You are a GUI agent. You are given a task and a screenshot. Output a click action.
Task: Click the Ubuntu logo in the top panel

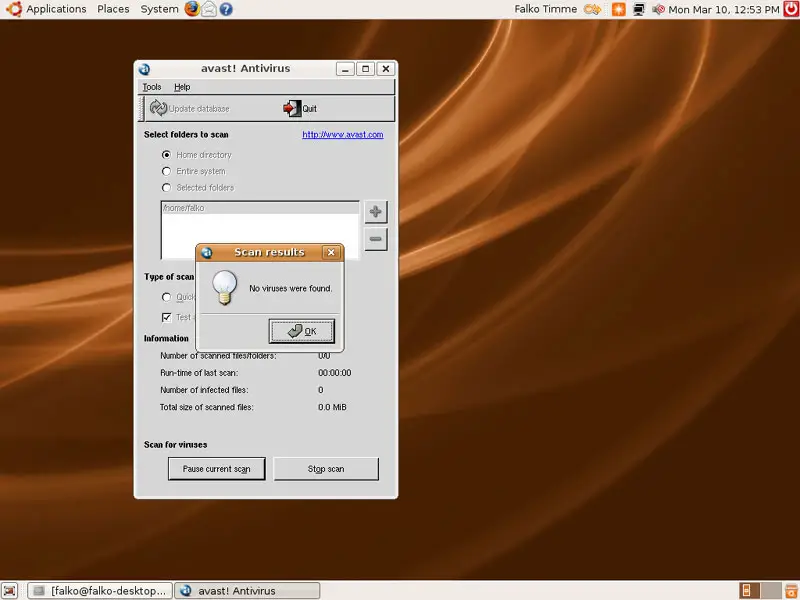coord(14,9)
